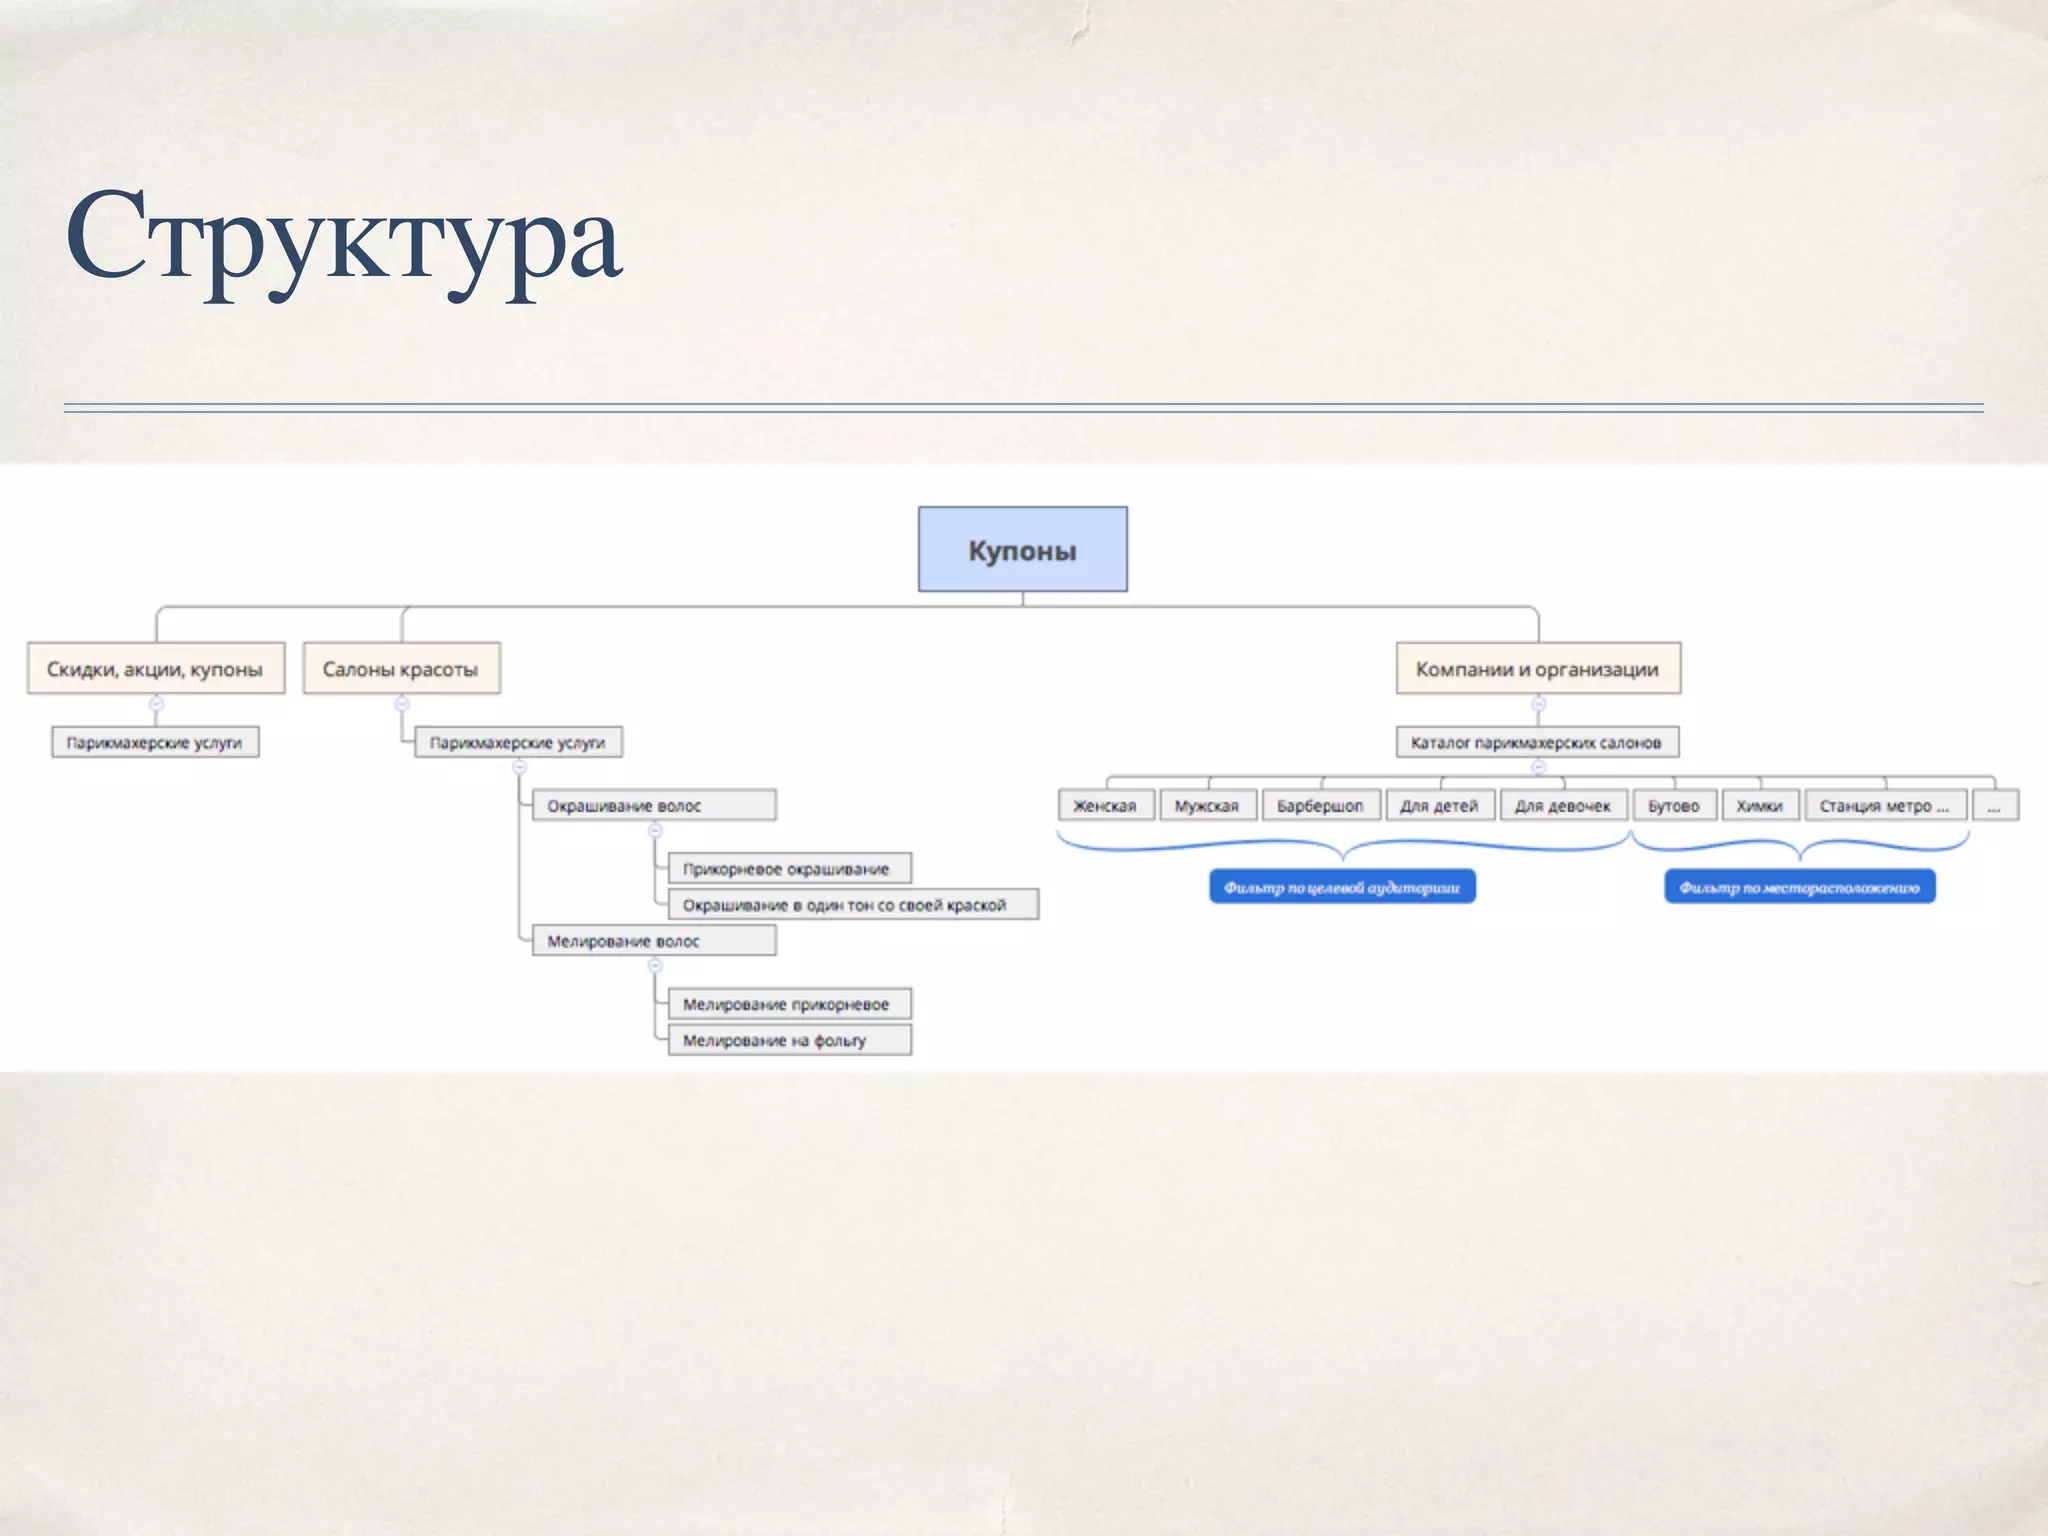
Task: Collapse the Окрашивание волос subtree
Action: (x=655, y=830)
